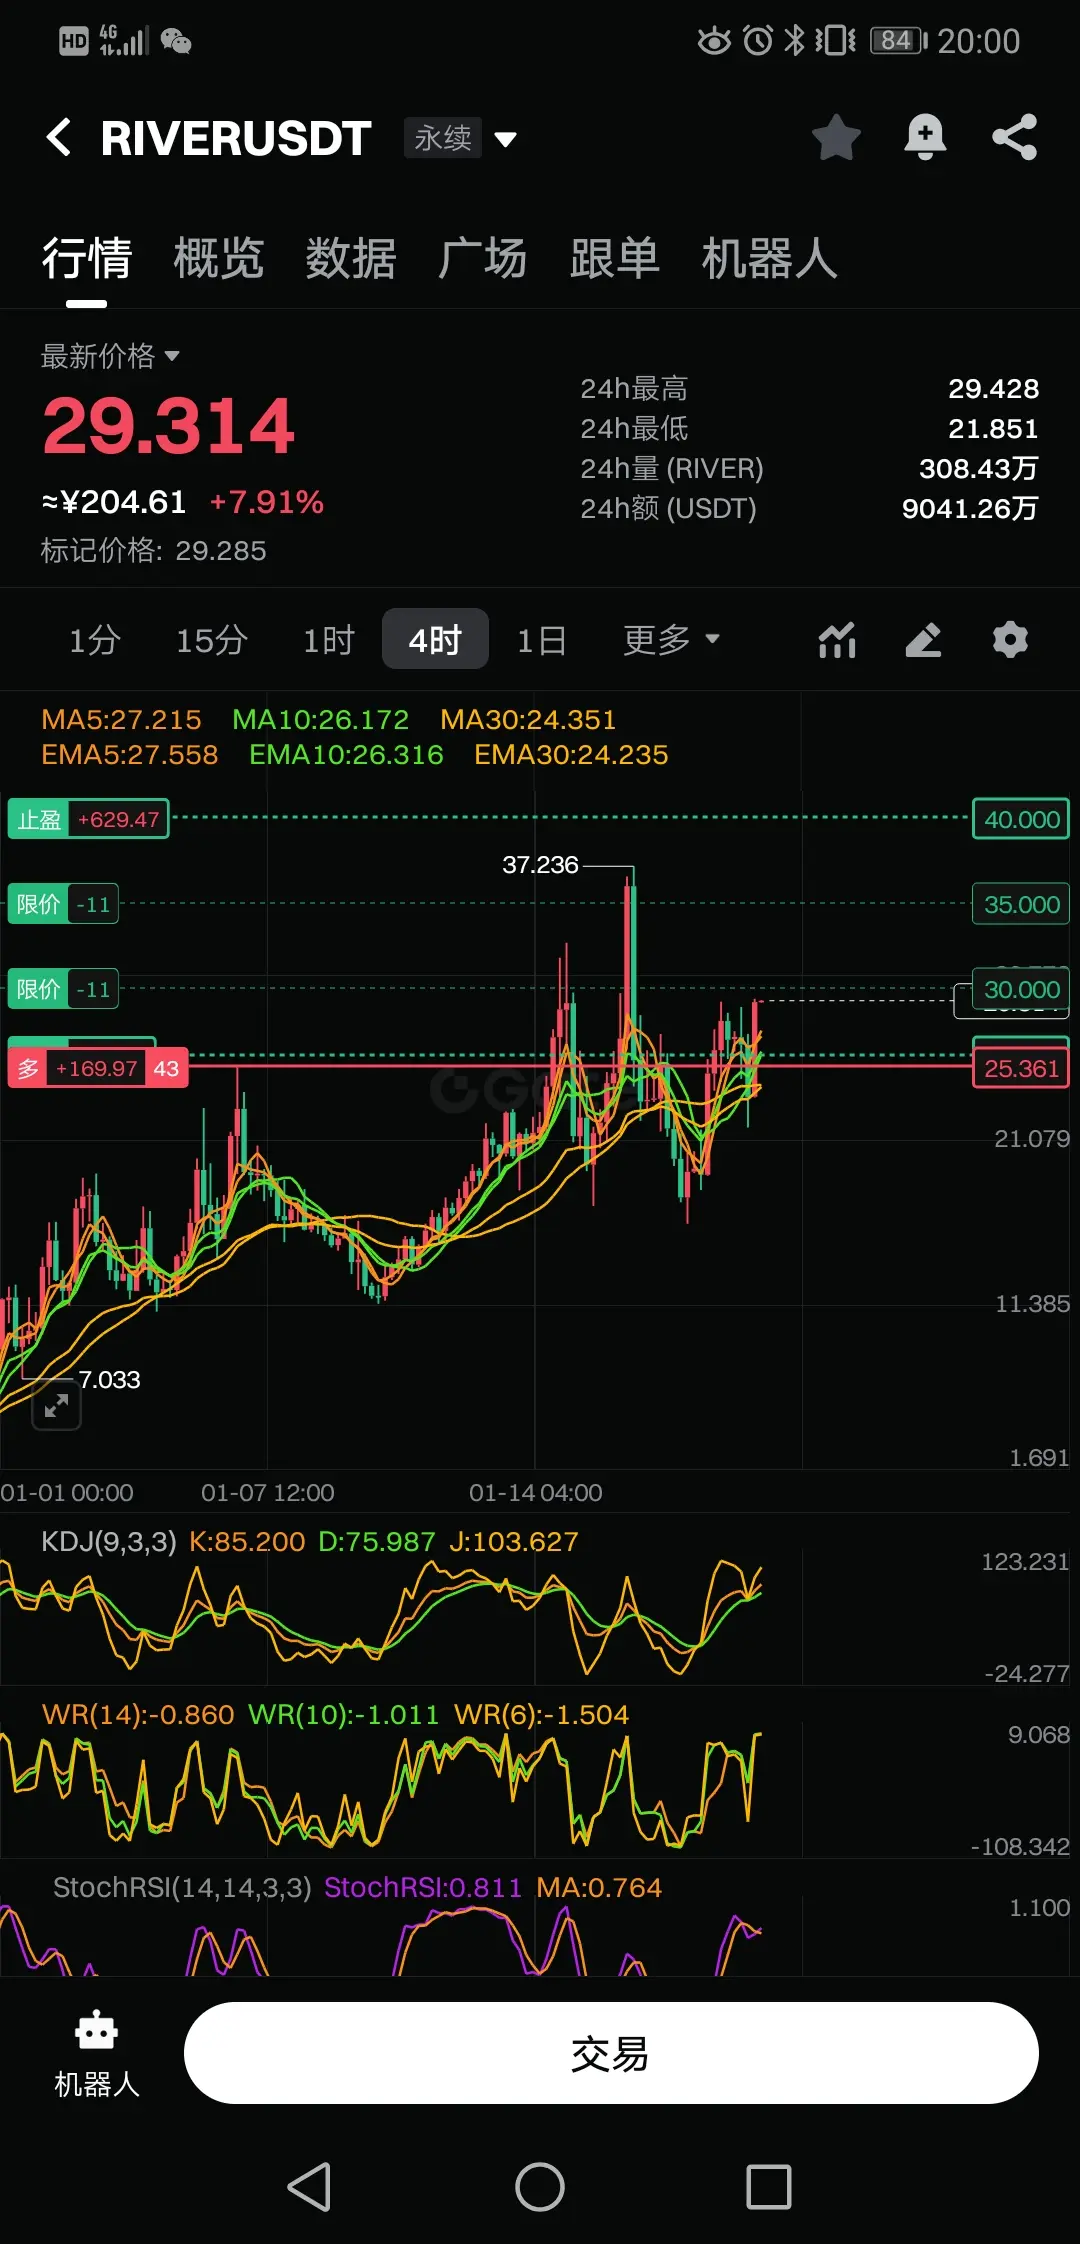This screenshot has height=2244, width=1080.
Task: Select the 15分 timeframe
Action: [x=212, y=639]
